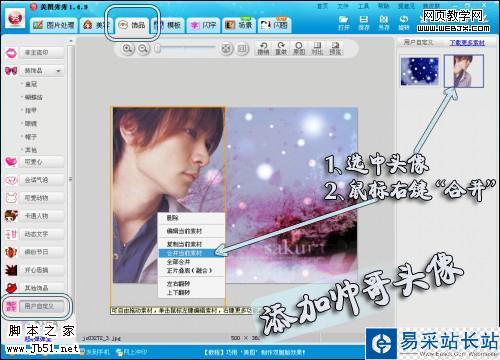
Task: Open the 闪图 tab
Action: coord(274,25)
